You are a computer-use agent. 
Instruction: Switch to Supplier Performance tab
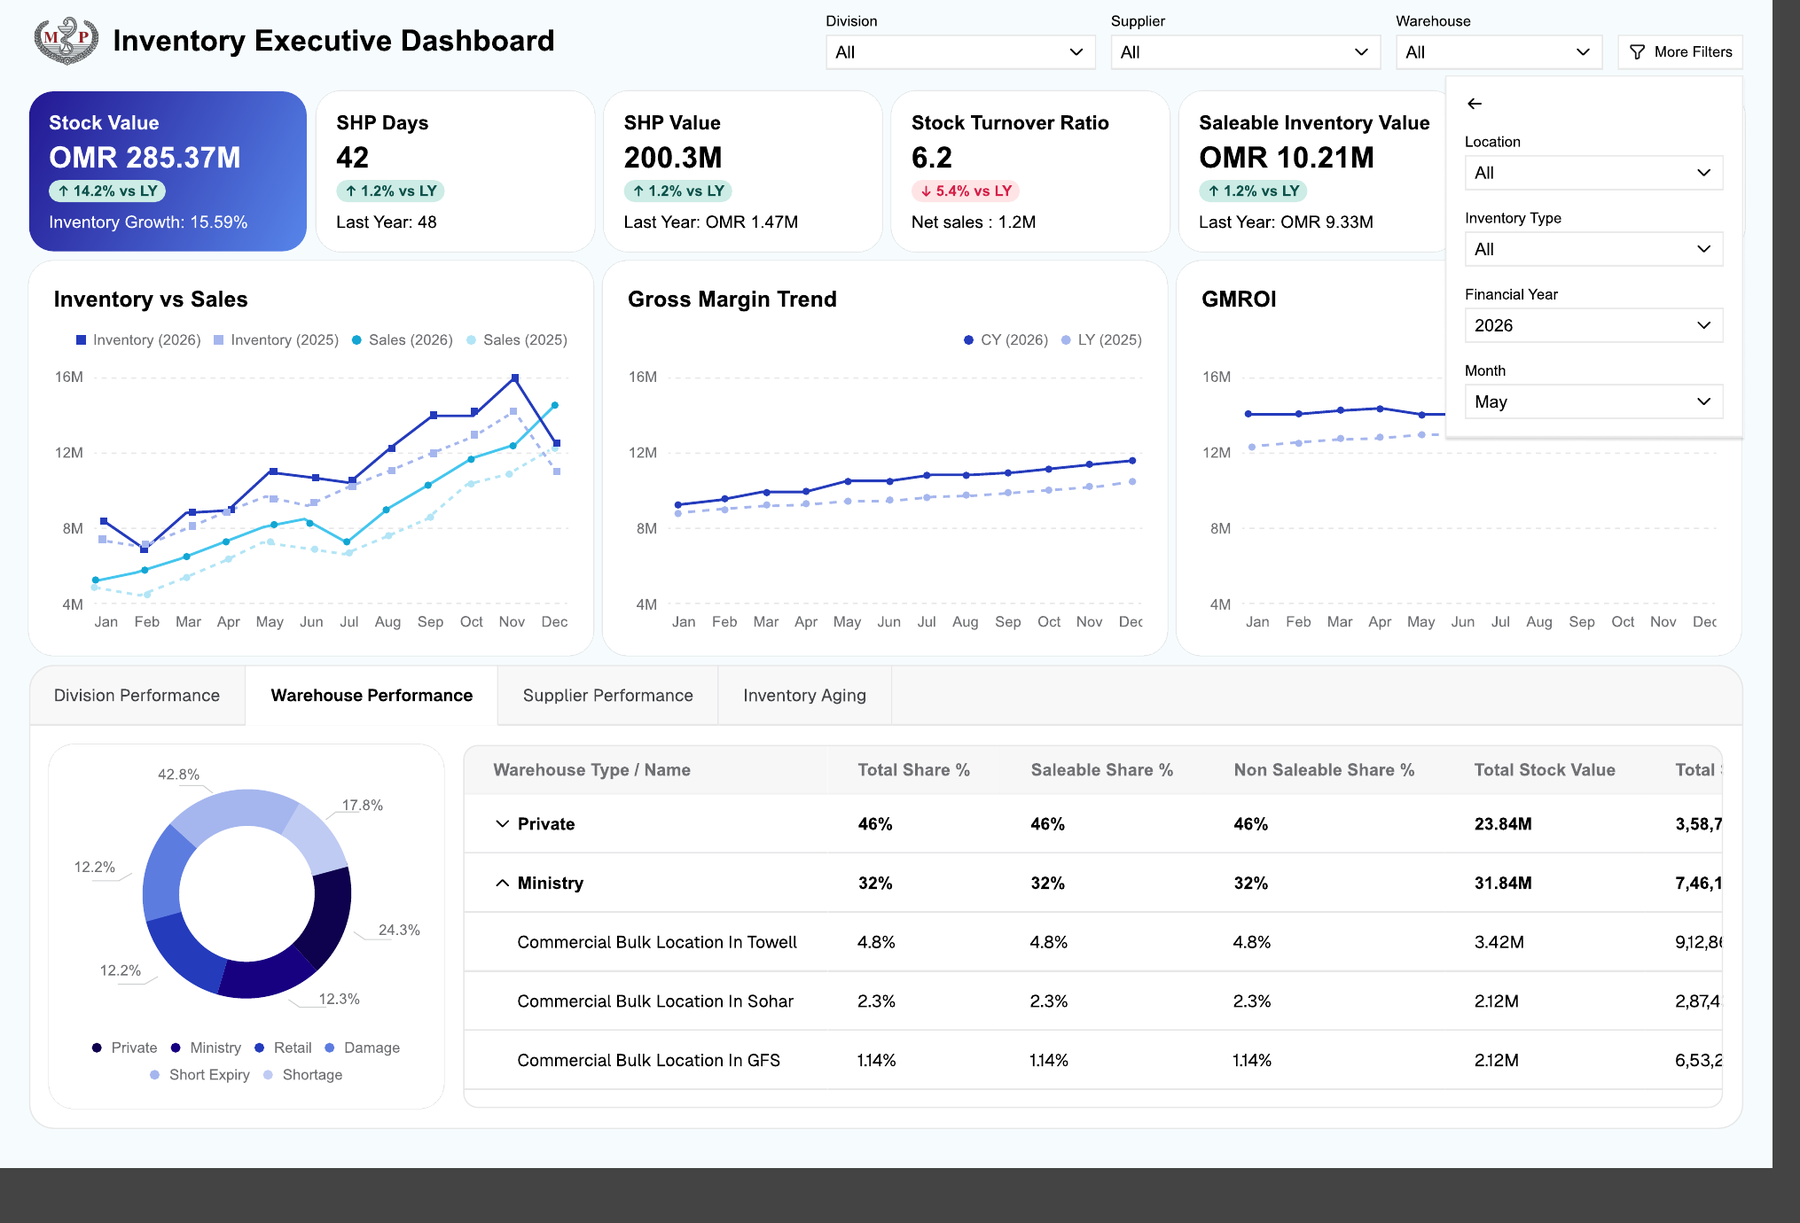[608, 695]
